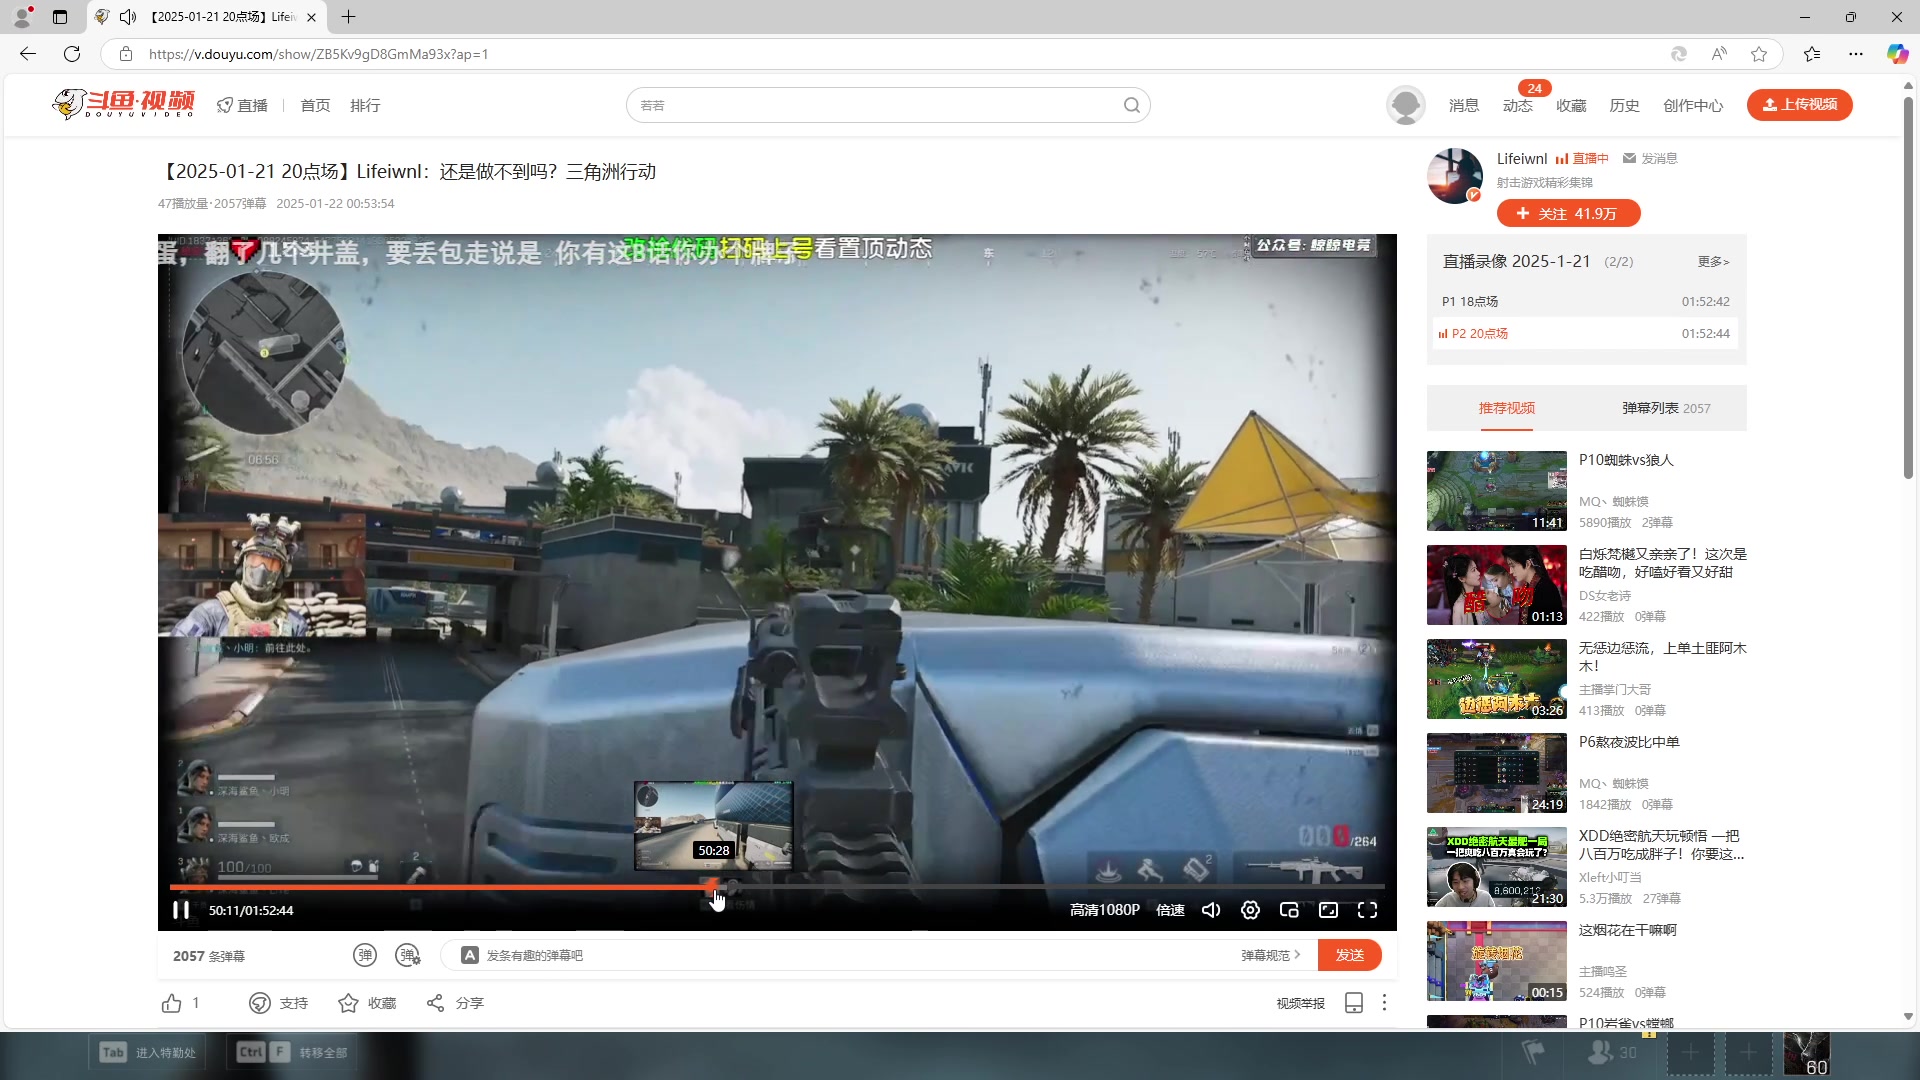This screenshot has width=1920, height=1080.
Task: Open more options vertical dots below video
Action: pyautogui.click(x=1384, y=1003)
